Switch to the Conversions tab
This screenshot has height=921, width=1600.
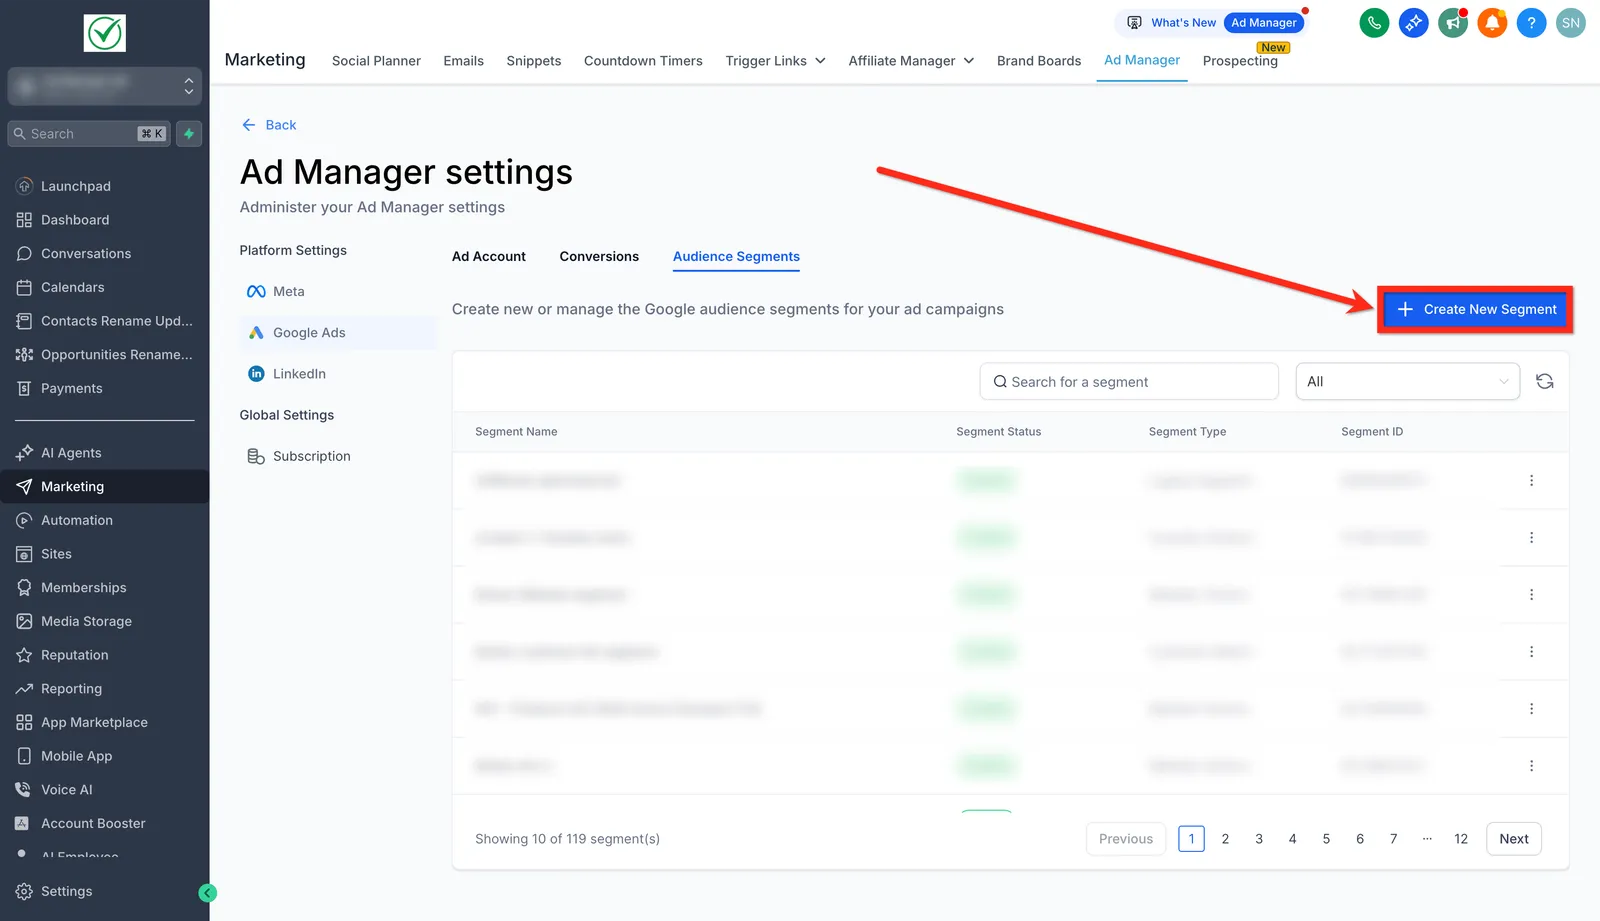tap(599, 257)
